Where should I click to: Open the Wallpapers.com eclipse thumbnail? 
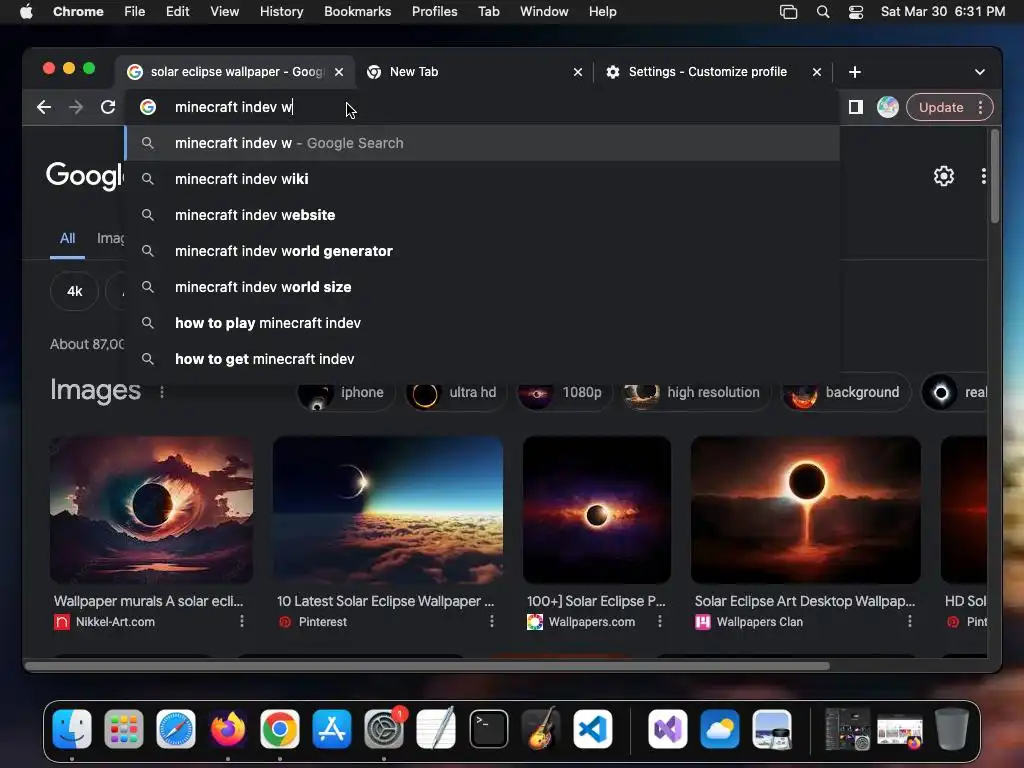point(597,510)
